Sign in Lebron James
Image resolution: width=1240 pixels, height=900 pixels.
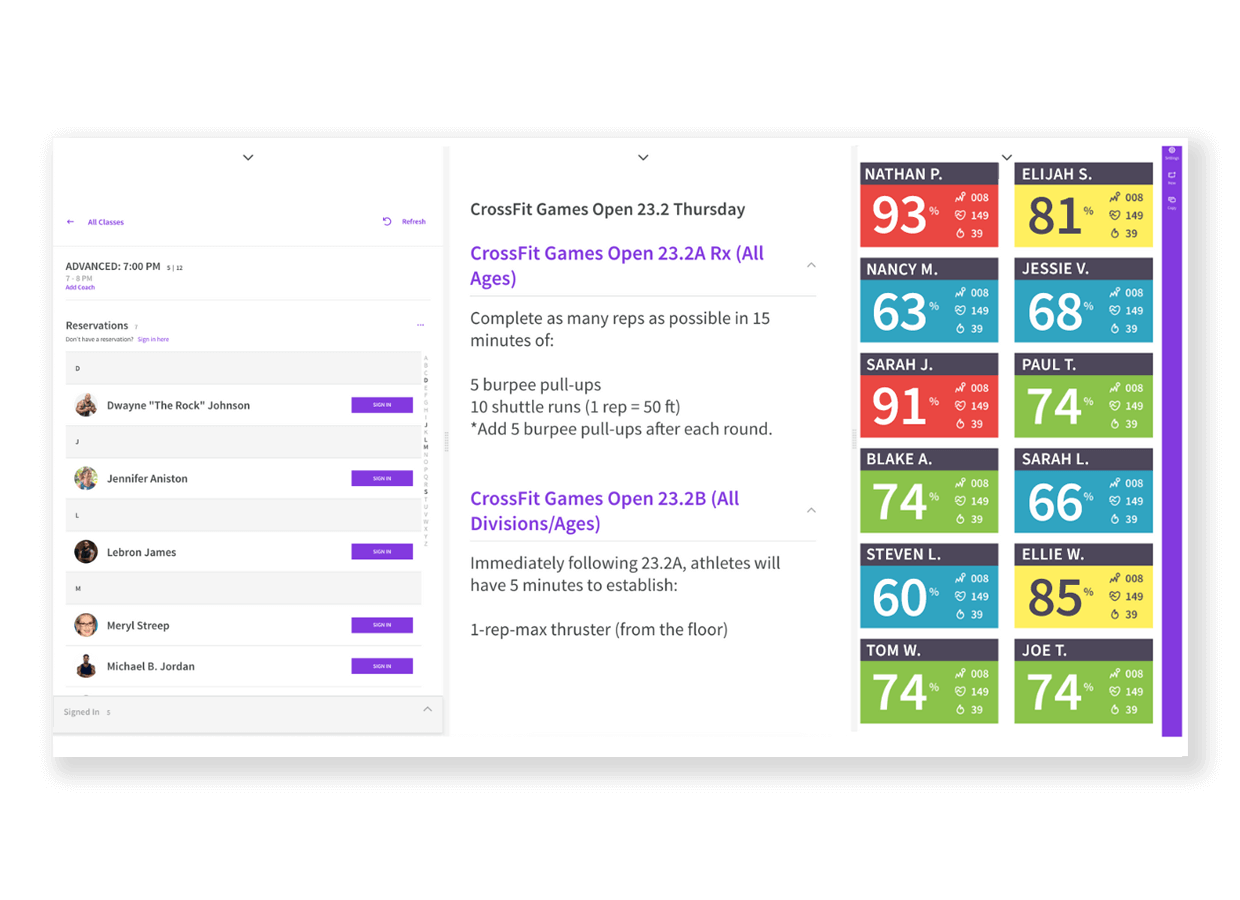coord(382,551)
